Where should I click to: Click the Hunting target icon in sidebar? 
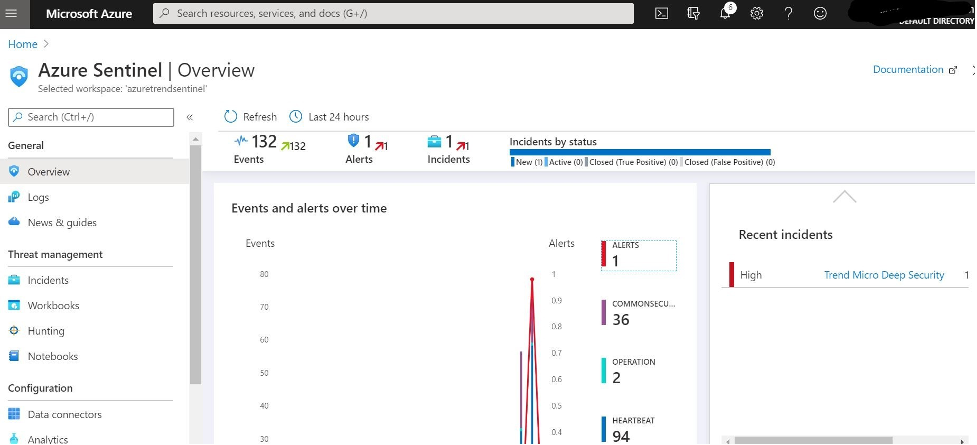(14, 331)
